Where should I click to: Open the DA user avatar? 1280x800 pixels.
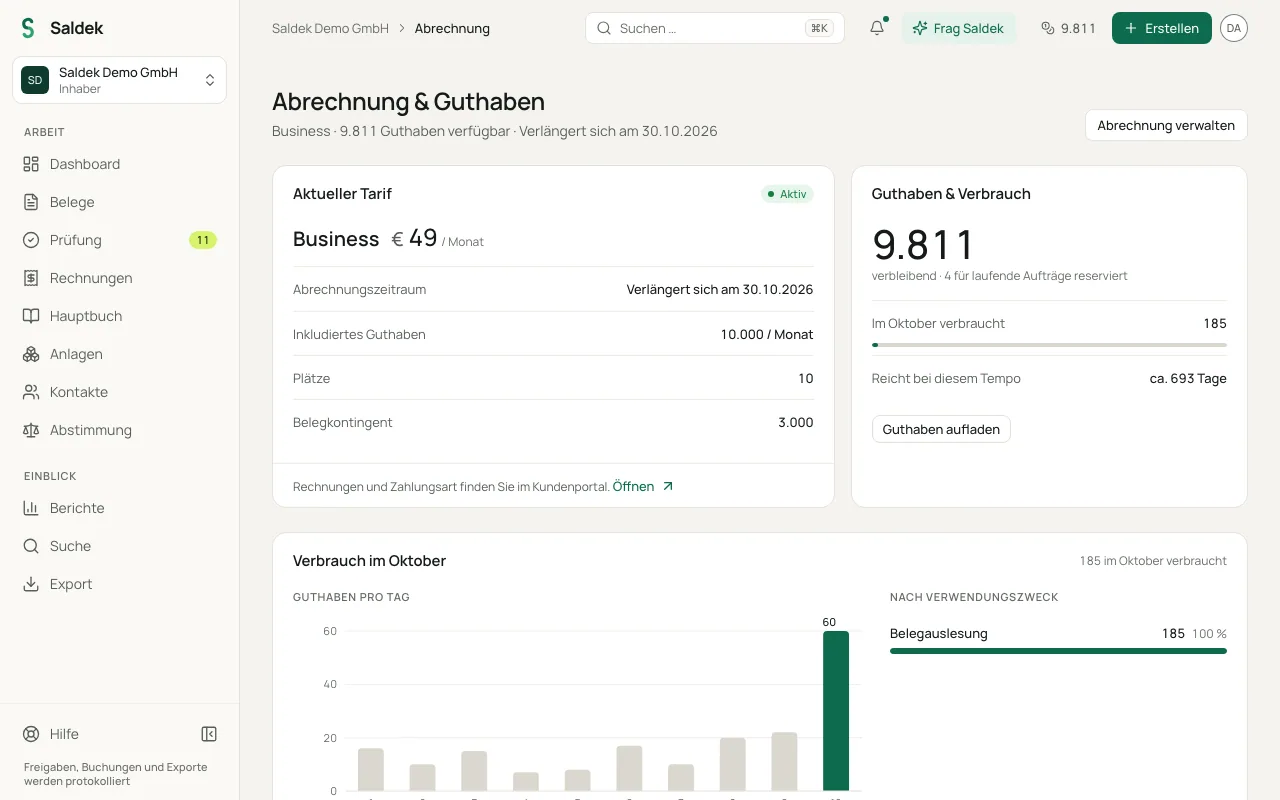click(x=1233, y=28)
